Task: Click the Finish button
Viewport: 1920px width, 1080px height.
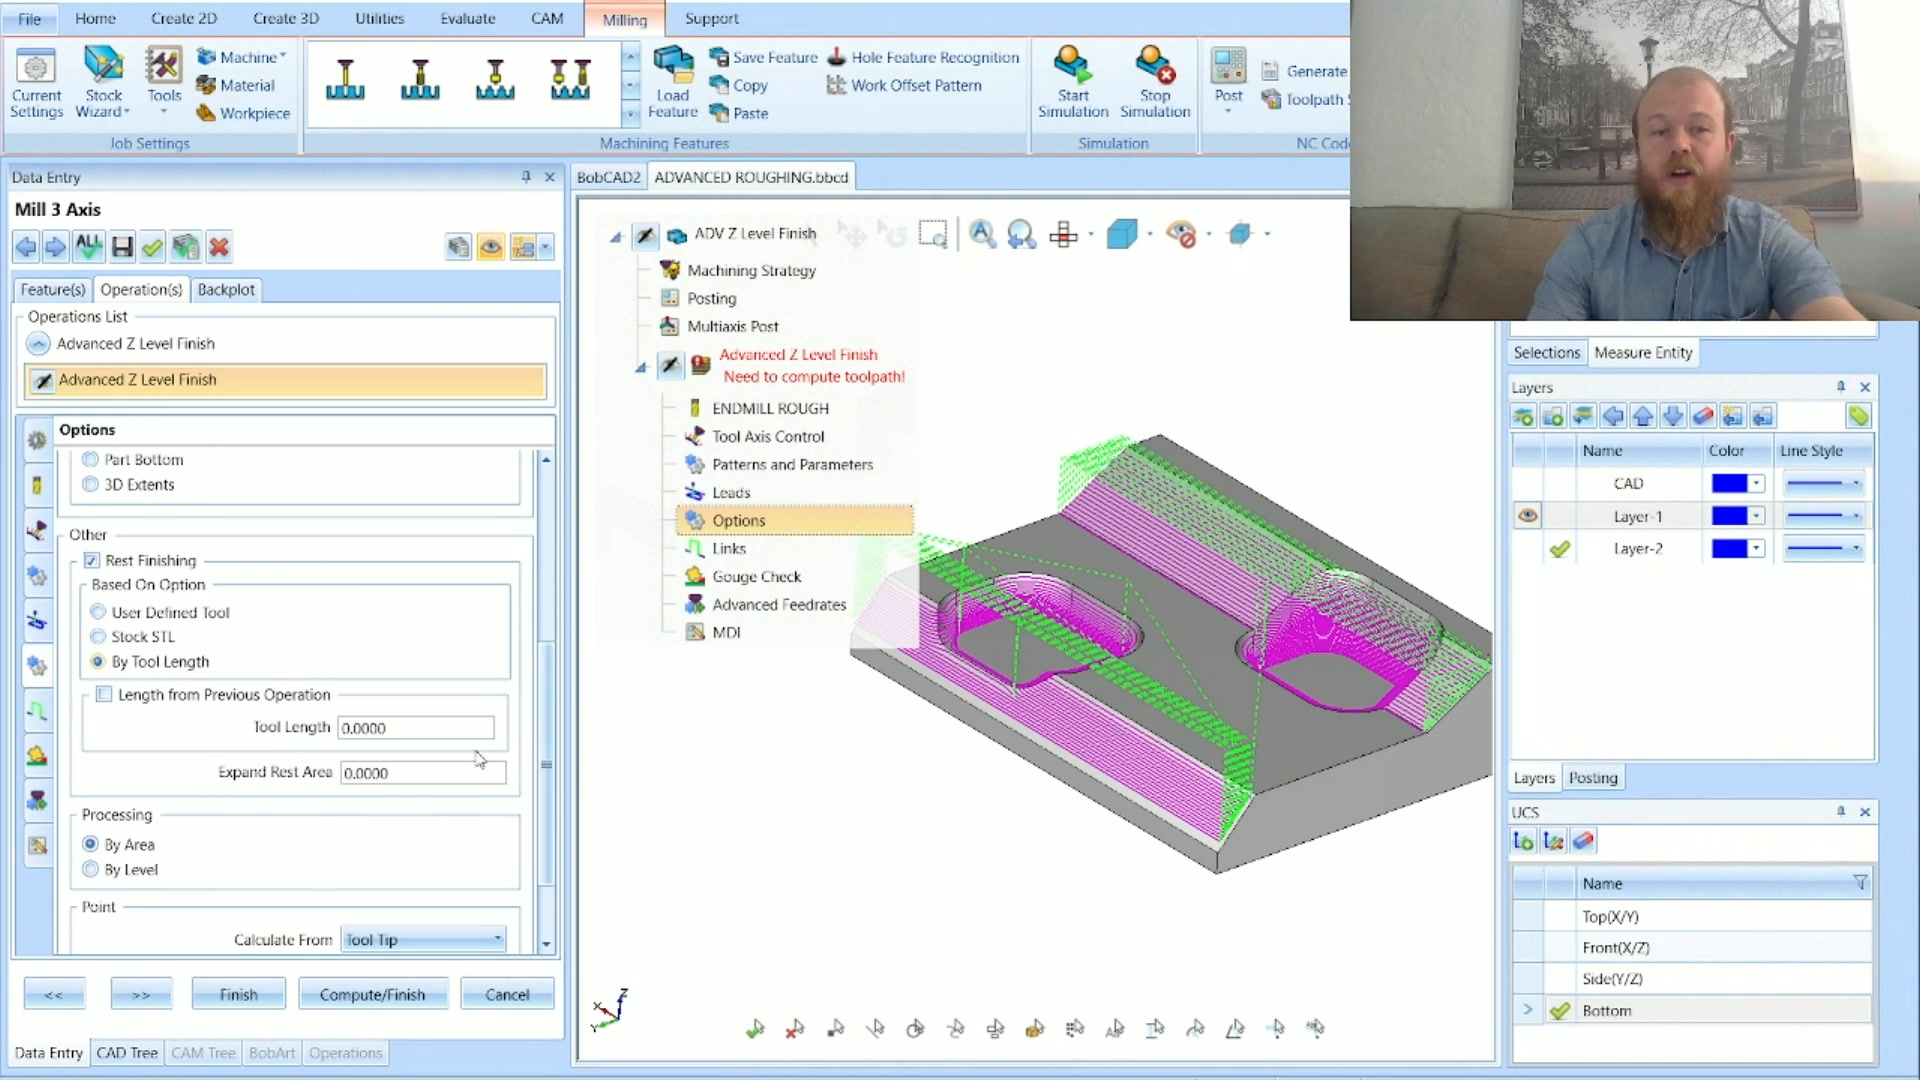Action: click(238, 994)
